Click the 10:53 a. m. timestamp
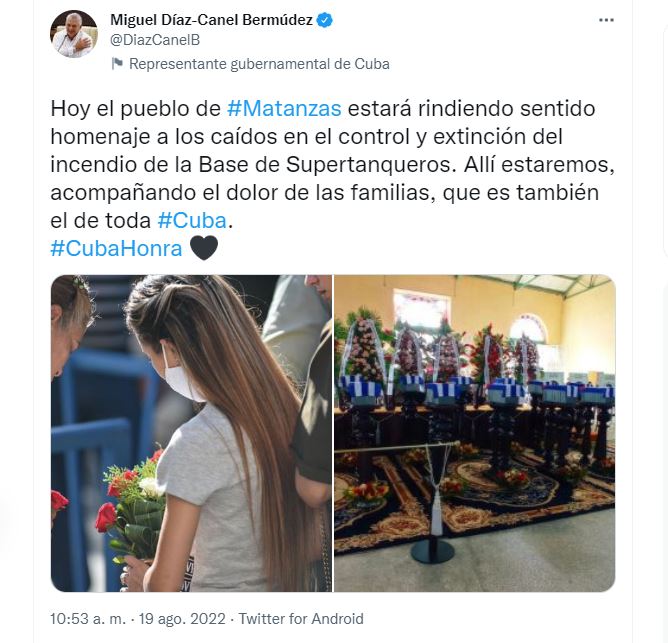This screenshot has height=643, width=668. coord(88,619)
